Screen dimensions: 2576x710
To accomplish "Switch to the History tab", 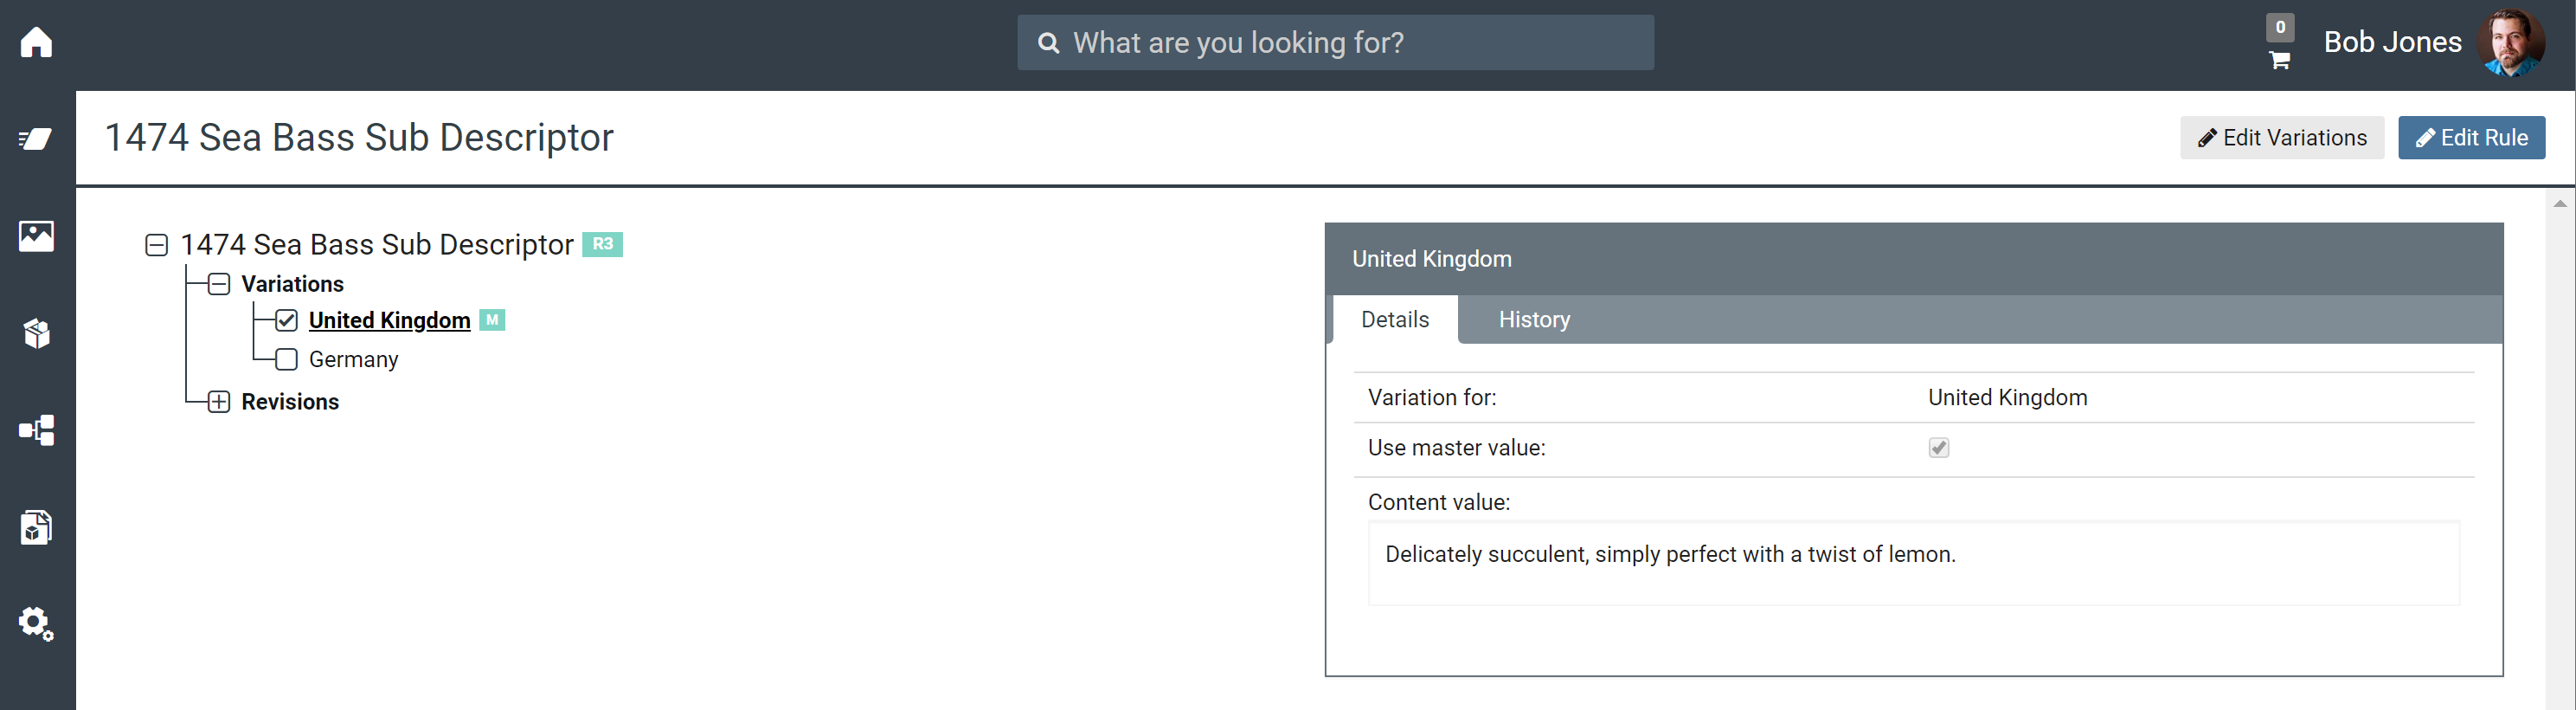I will tap(1534, 320).
